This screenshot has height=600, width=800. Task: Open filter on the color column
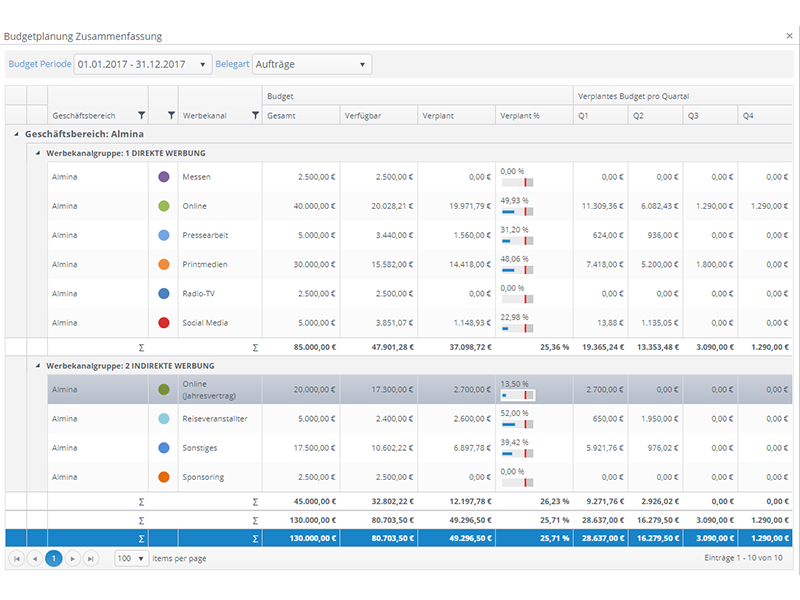170,116
